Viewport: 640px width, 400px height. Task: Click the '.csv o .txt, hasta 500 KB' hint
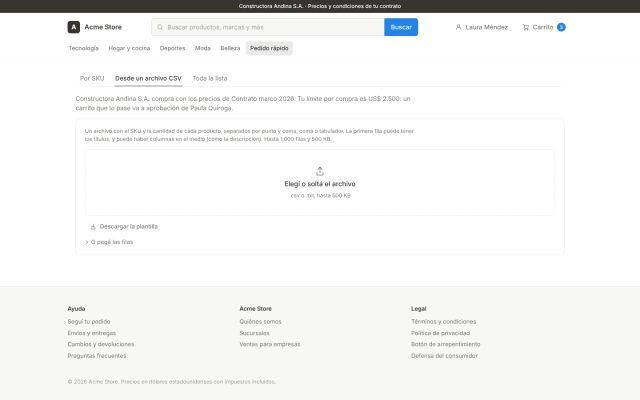tap(320, 196)
